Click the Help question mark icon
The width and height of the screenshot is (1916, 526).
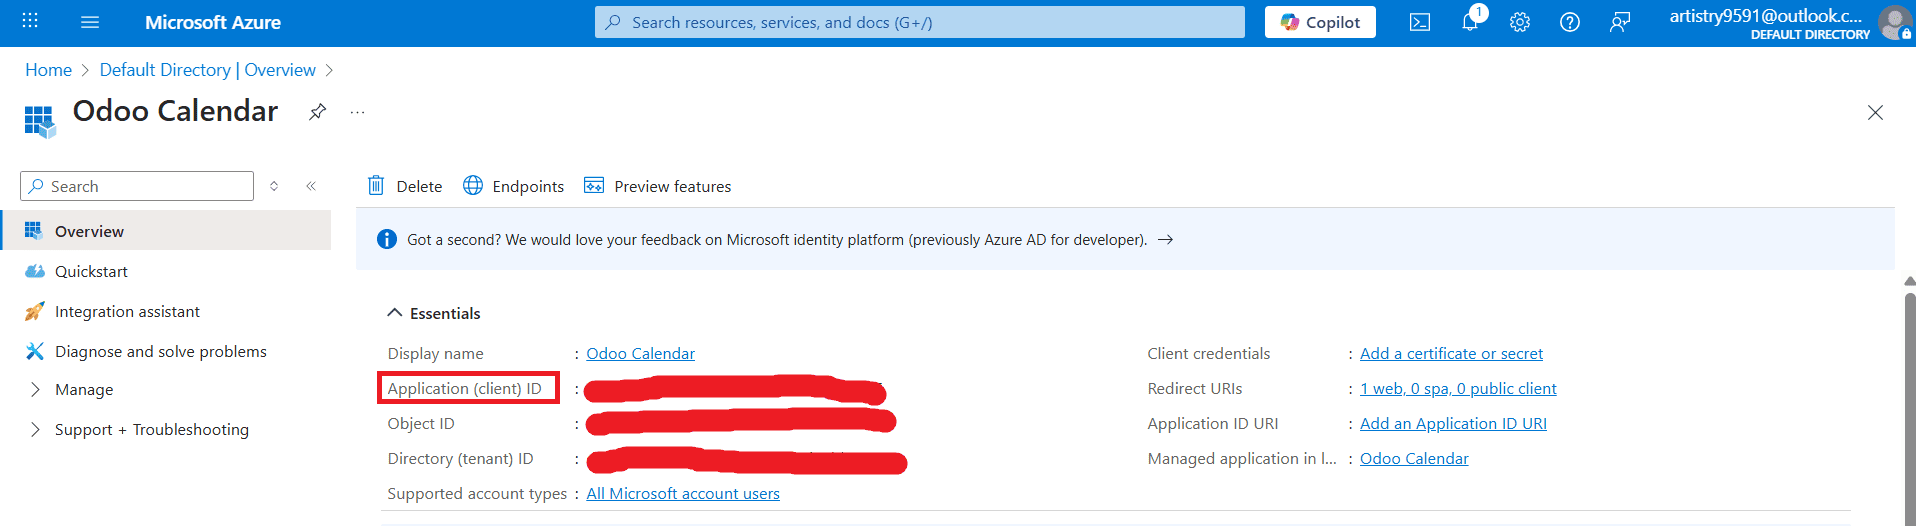1570,22
